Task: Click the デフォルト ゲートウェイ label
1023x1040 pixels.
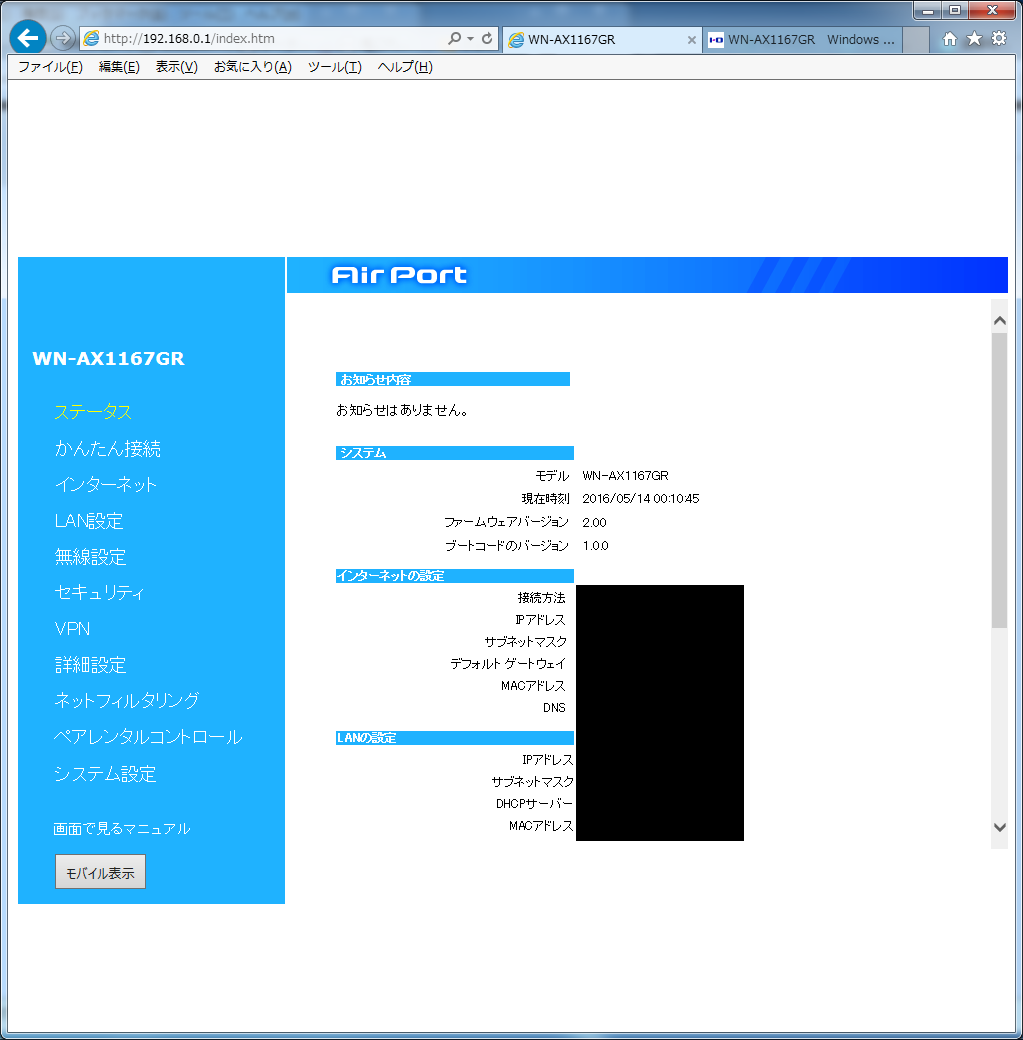Action: pyautogui.click(x=508, y=664)
